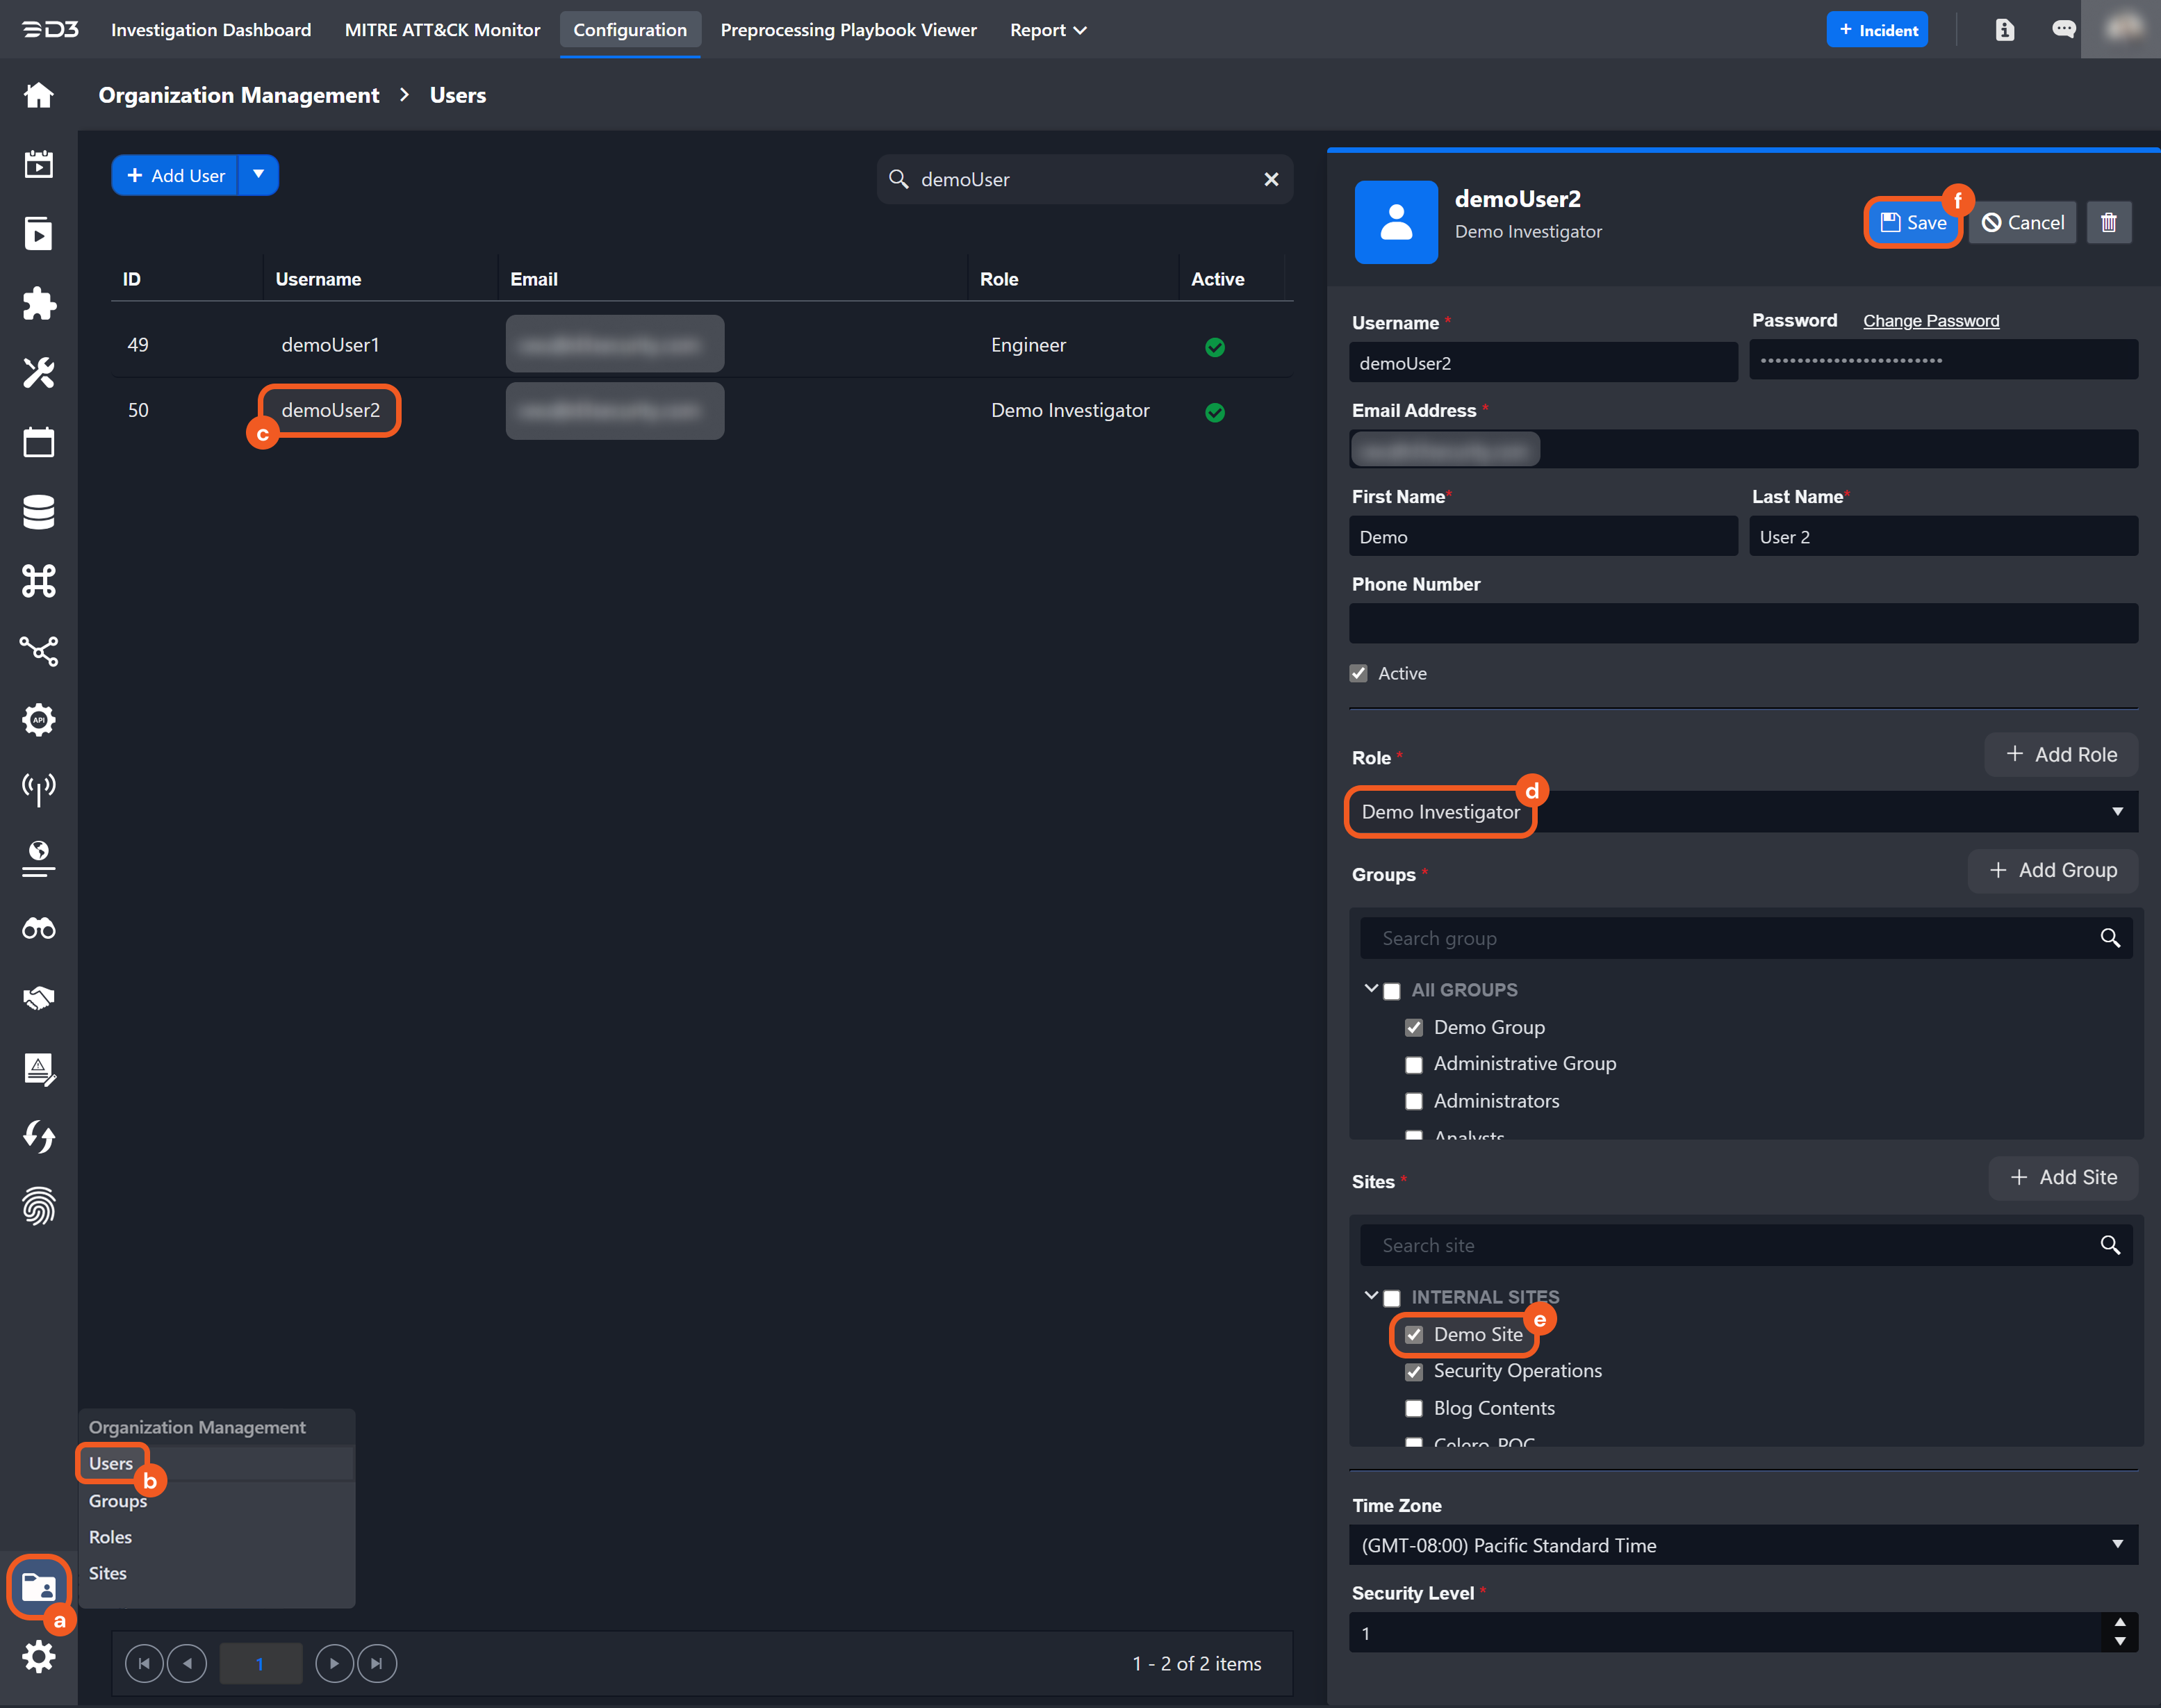
Task: Click the home icon in sidebar
Action: tap(38, 95)
